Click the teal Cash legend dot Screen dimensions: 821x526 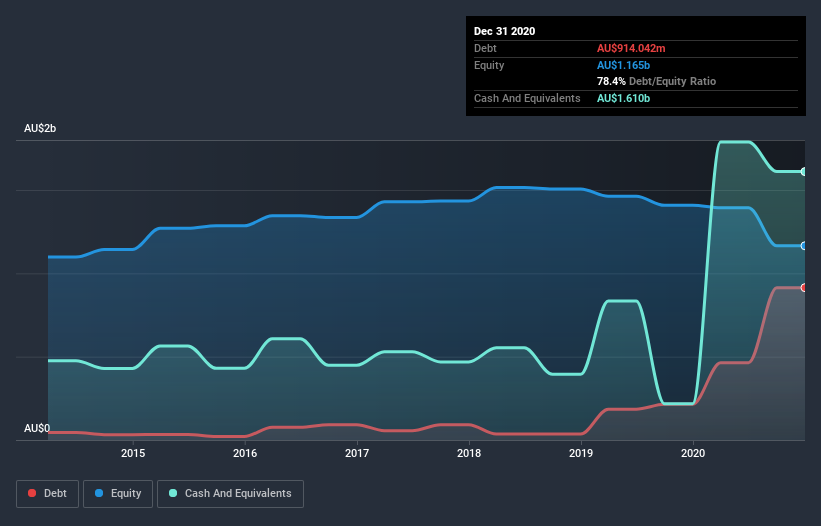173,493
